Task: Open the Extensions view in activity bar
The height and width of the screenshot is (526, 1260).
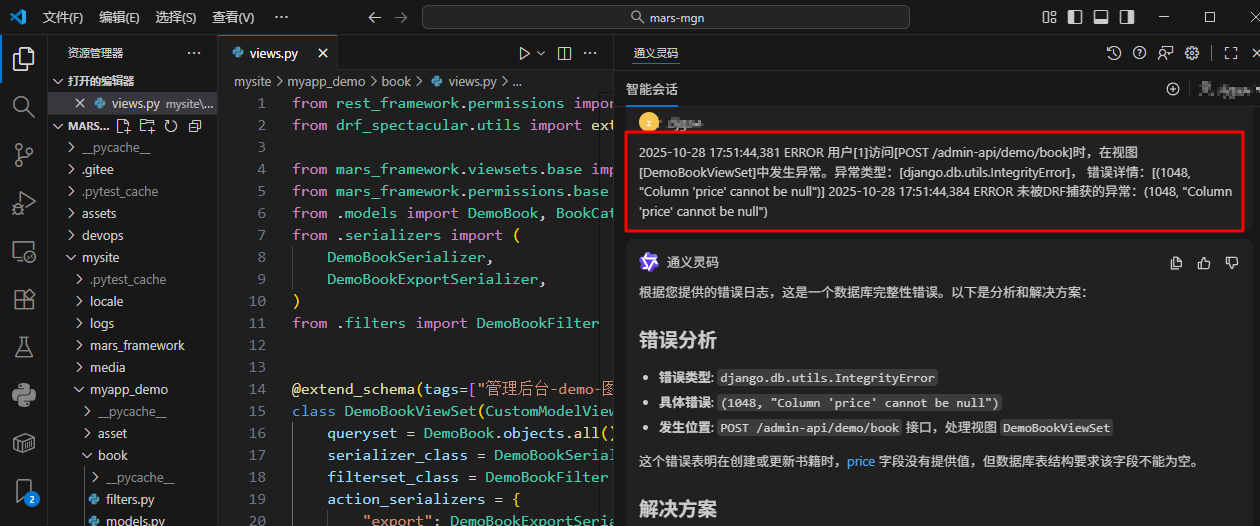Action: point(23,299)
